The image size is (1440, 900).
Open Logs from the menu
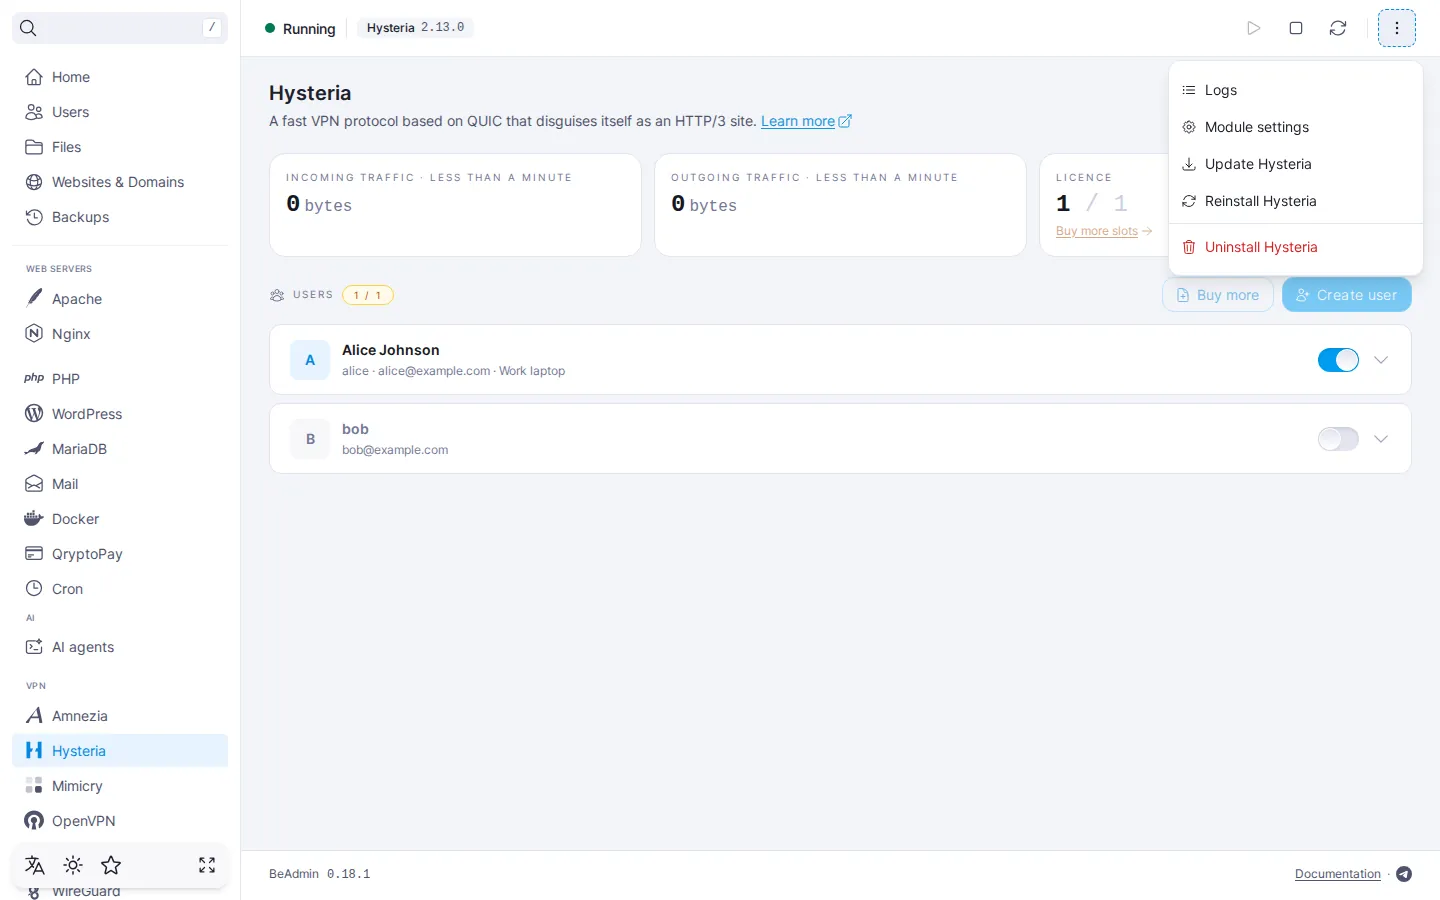1296,90
